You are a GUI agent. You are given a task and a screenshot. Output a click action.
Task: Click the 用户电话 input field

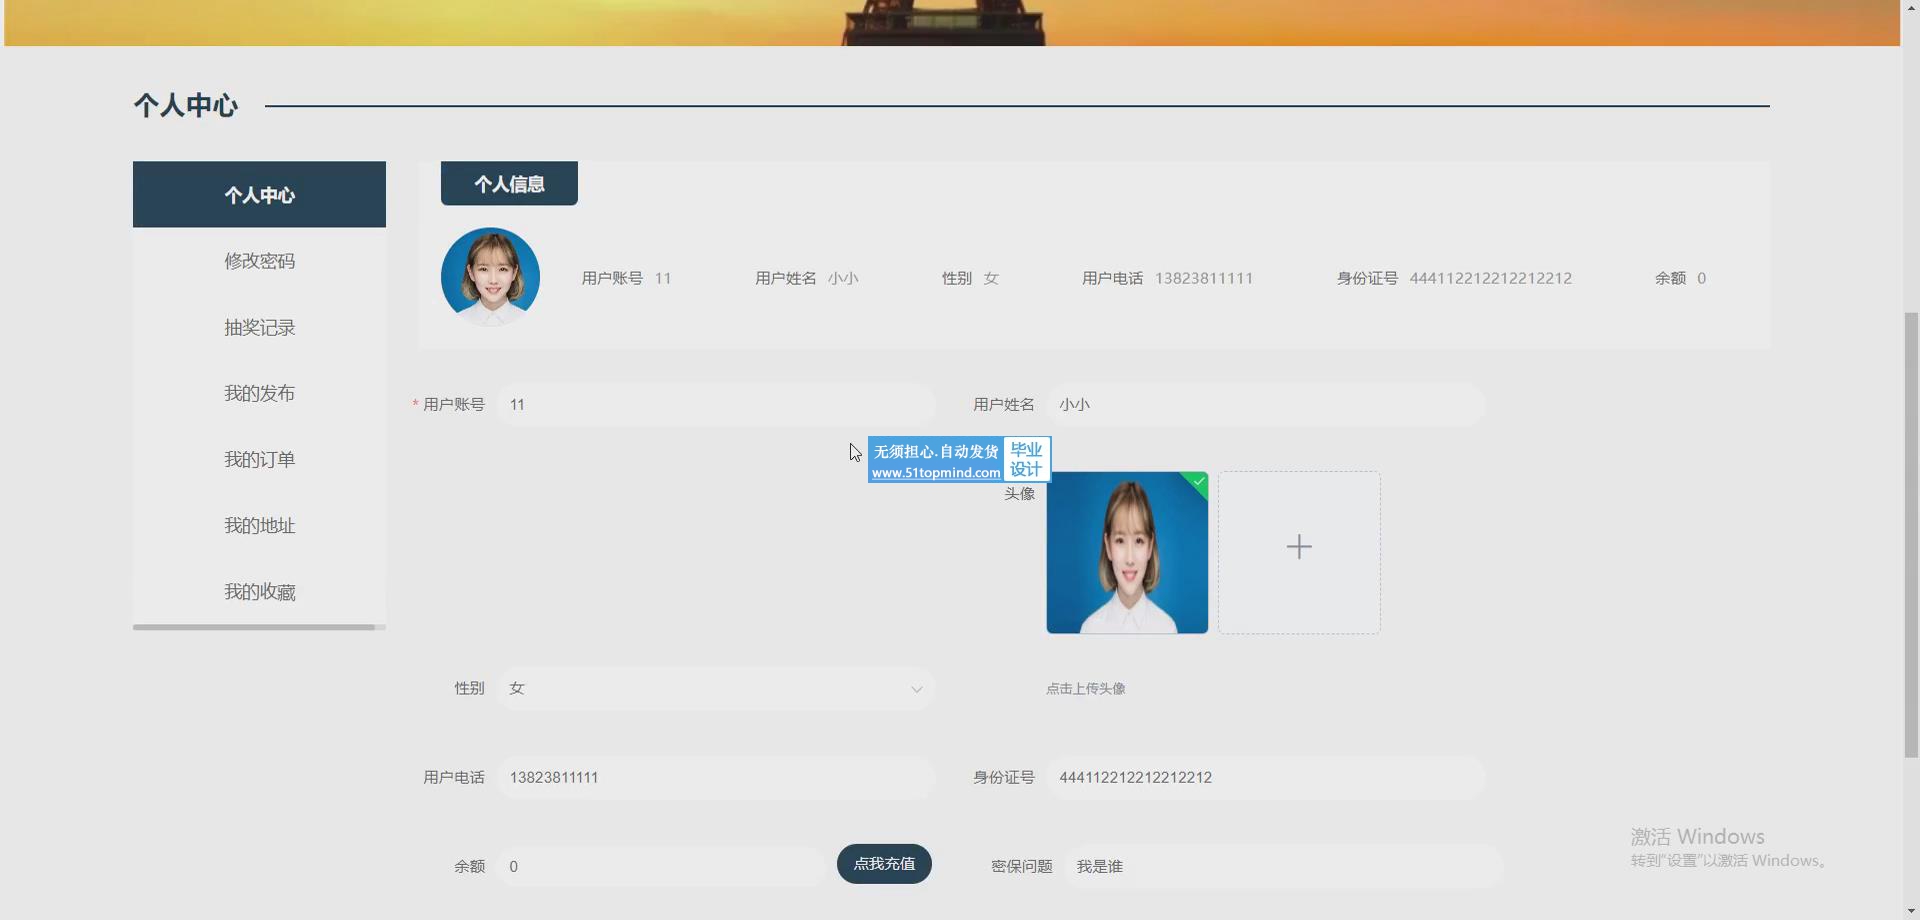point(716,778)
